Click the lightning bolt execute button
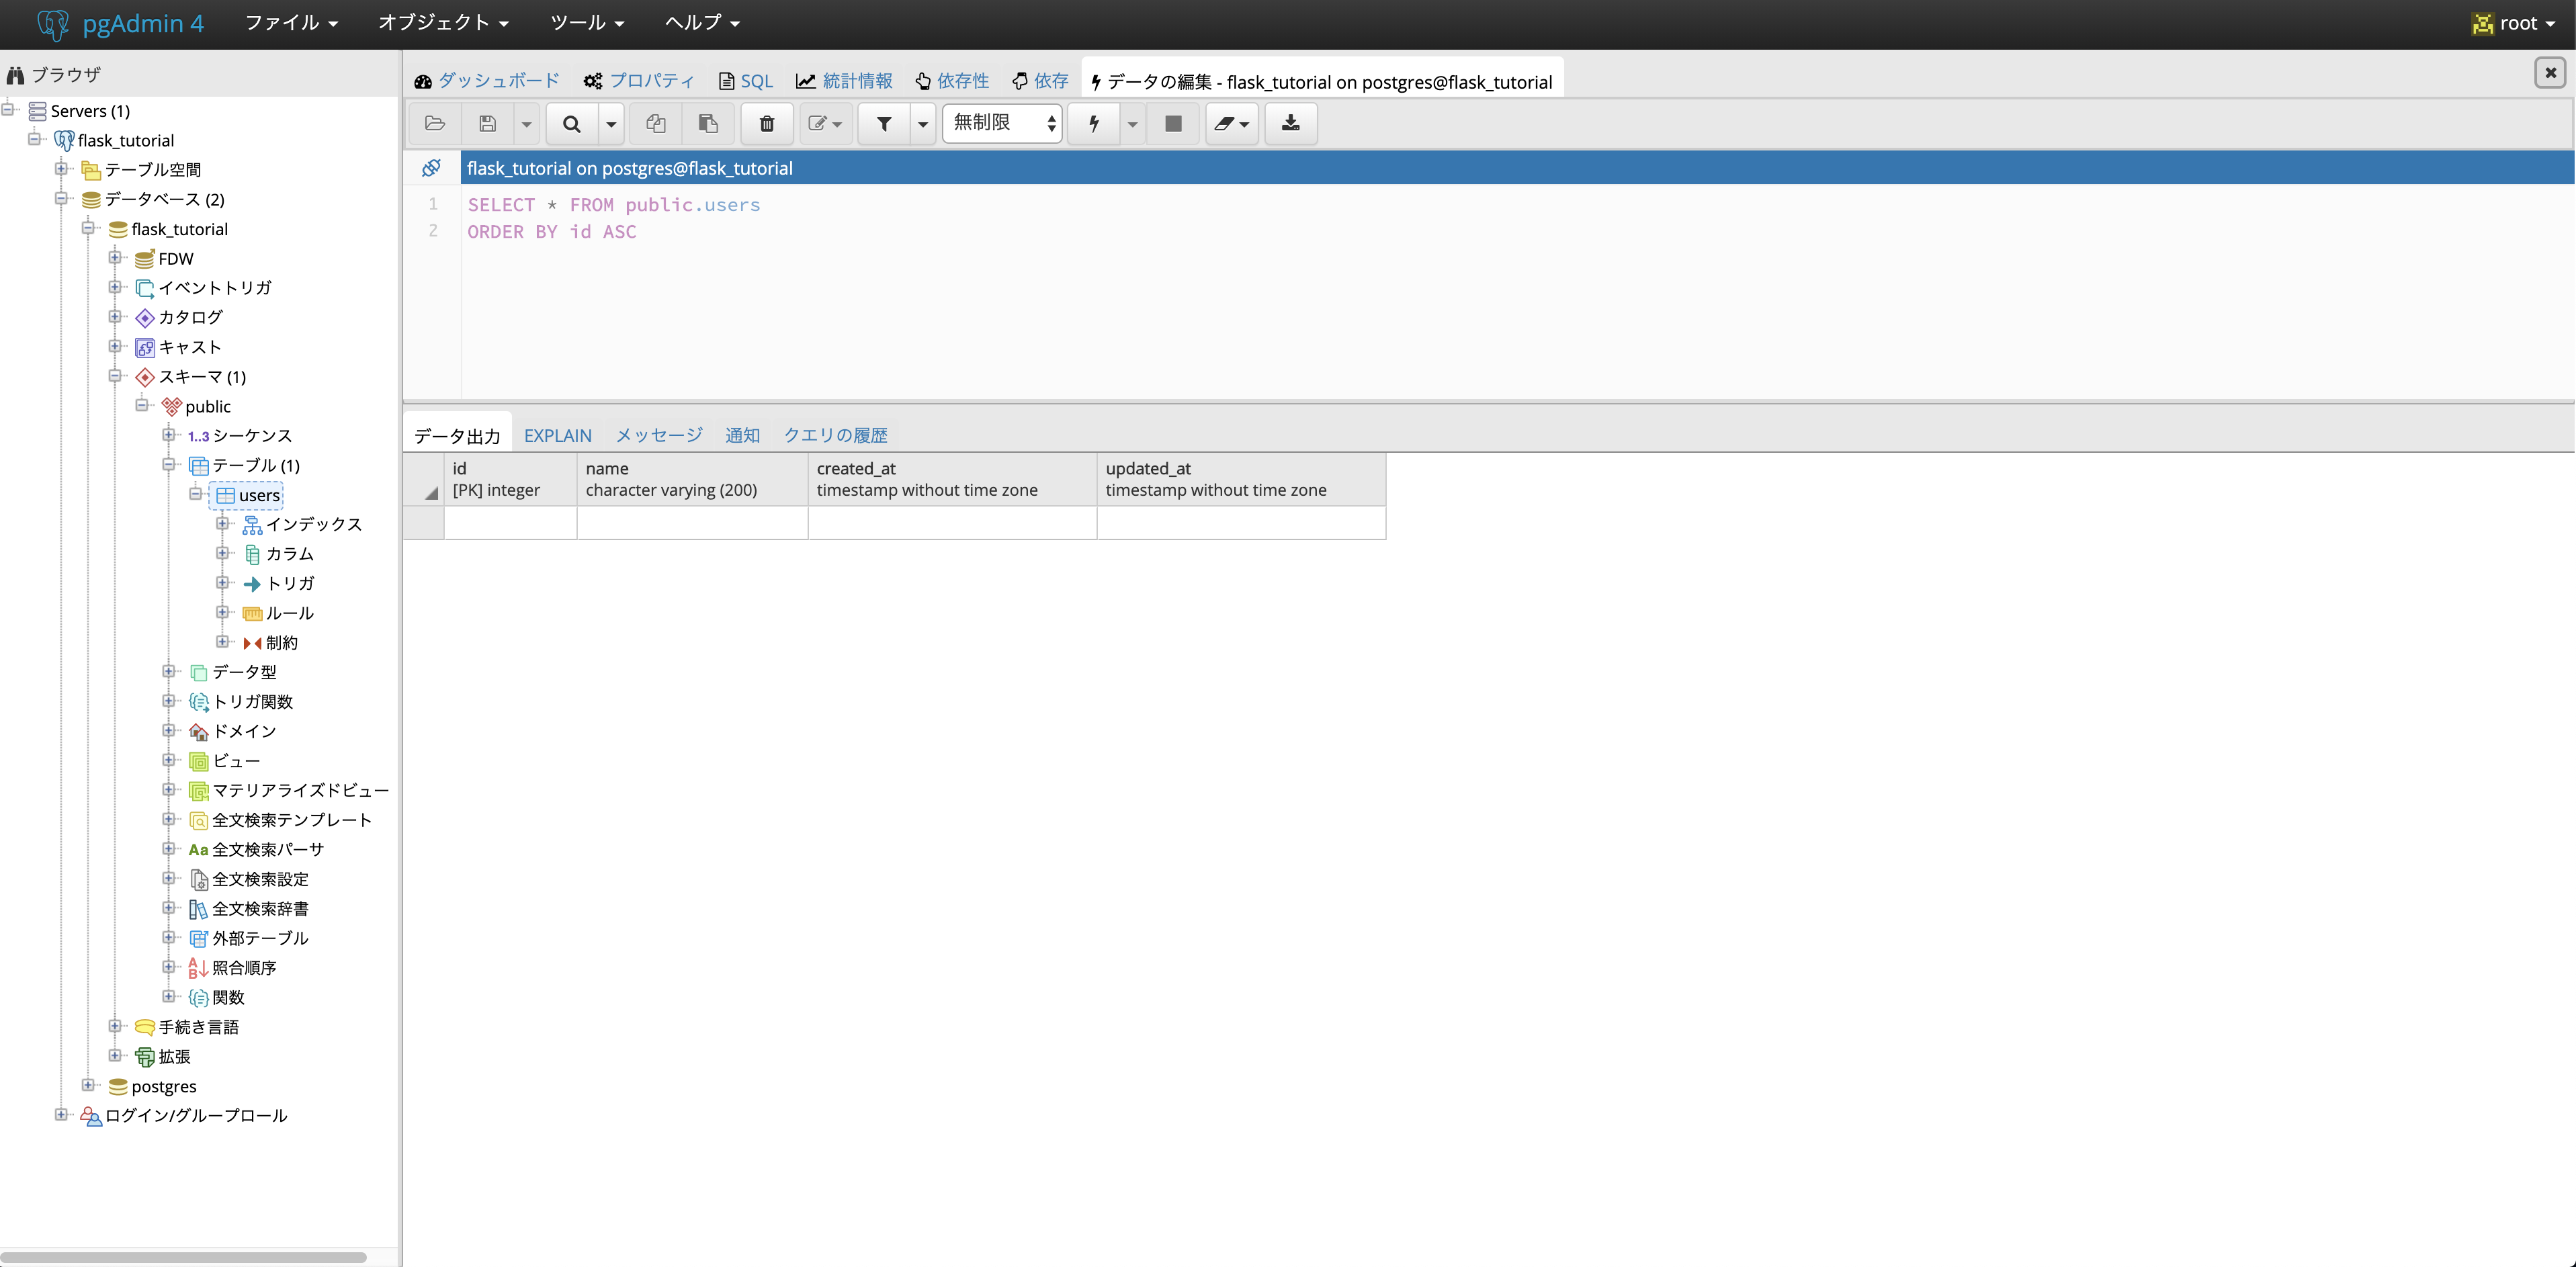 pos(1094,123)
